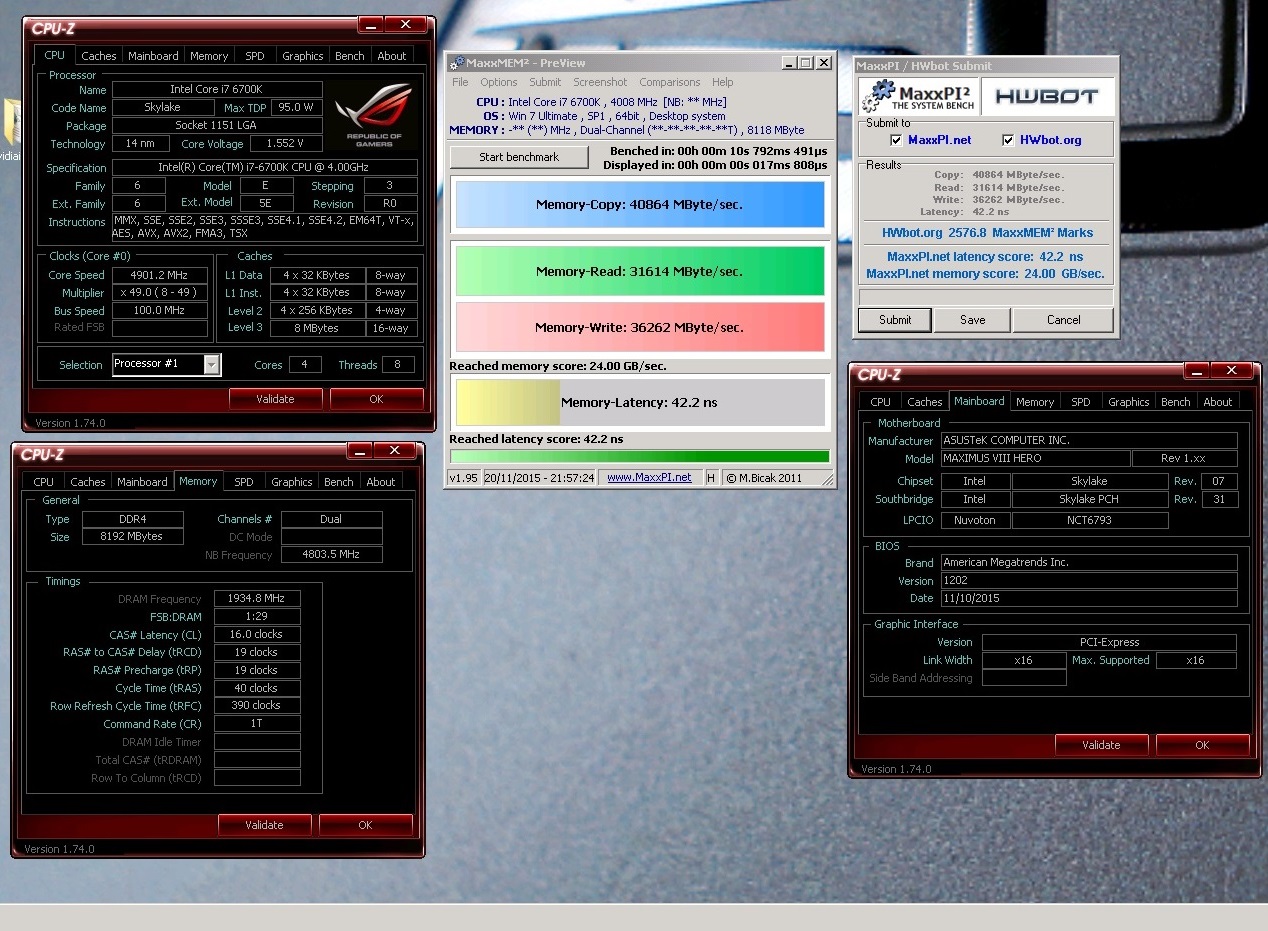Click the ROG Republic of Gamers logo
This screenshot has width=1268, height=931.
373,113
